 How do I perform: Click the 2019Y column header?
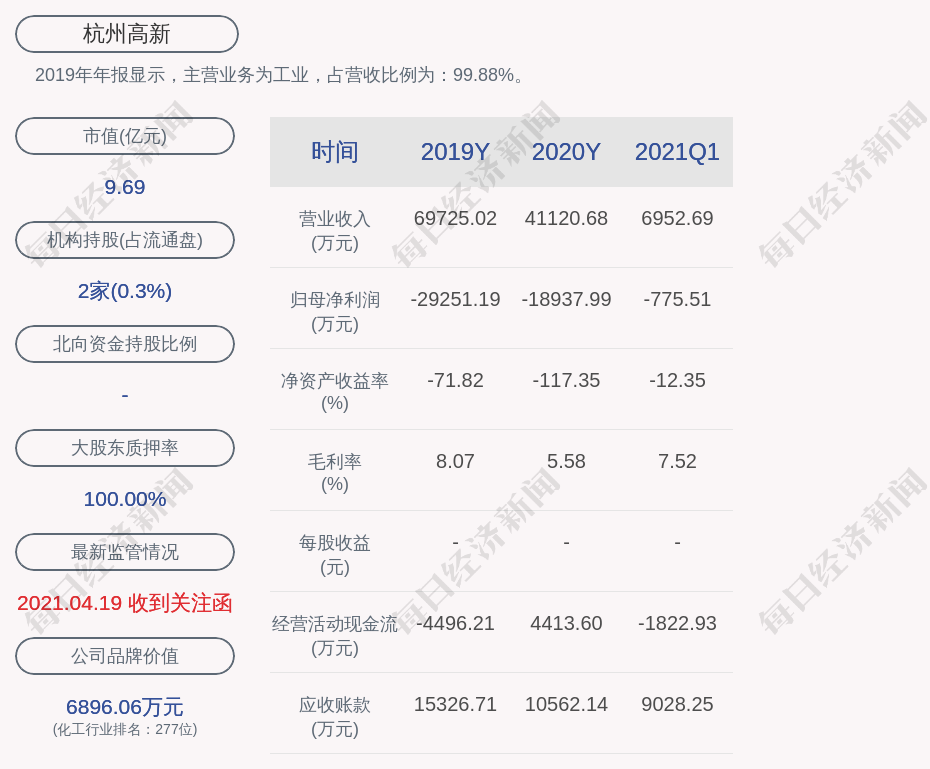tap(455, 152)
